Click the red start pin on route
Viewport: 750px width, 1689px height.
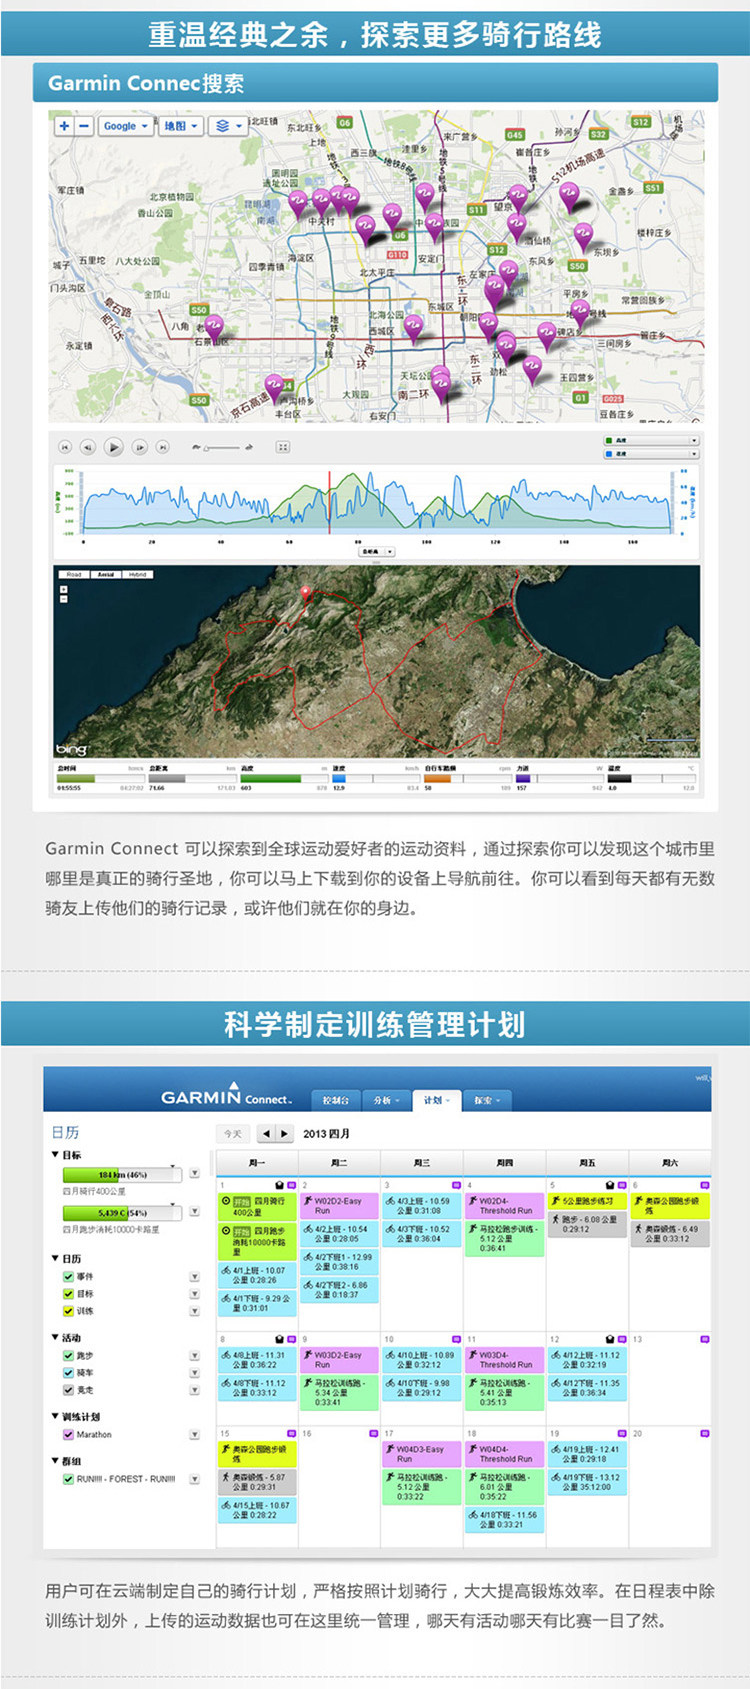point(306,592)
